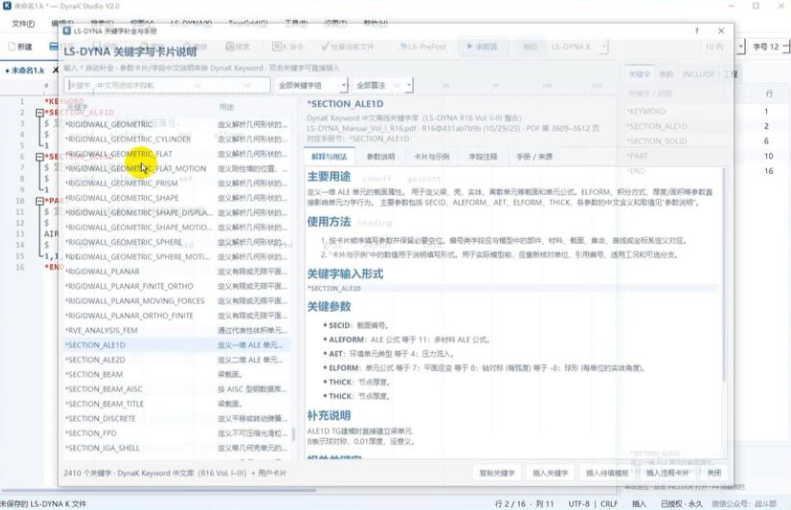Click the UTF-8 encoding status entry
The image size is (791, 510).
pos(579,503)
